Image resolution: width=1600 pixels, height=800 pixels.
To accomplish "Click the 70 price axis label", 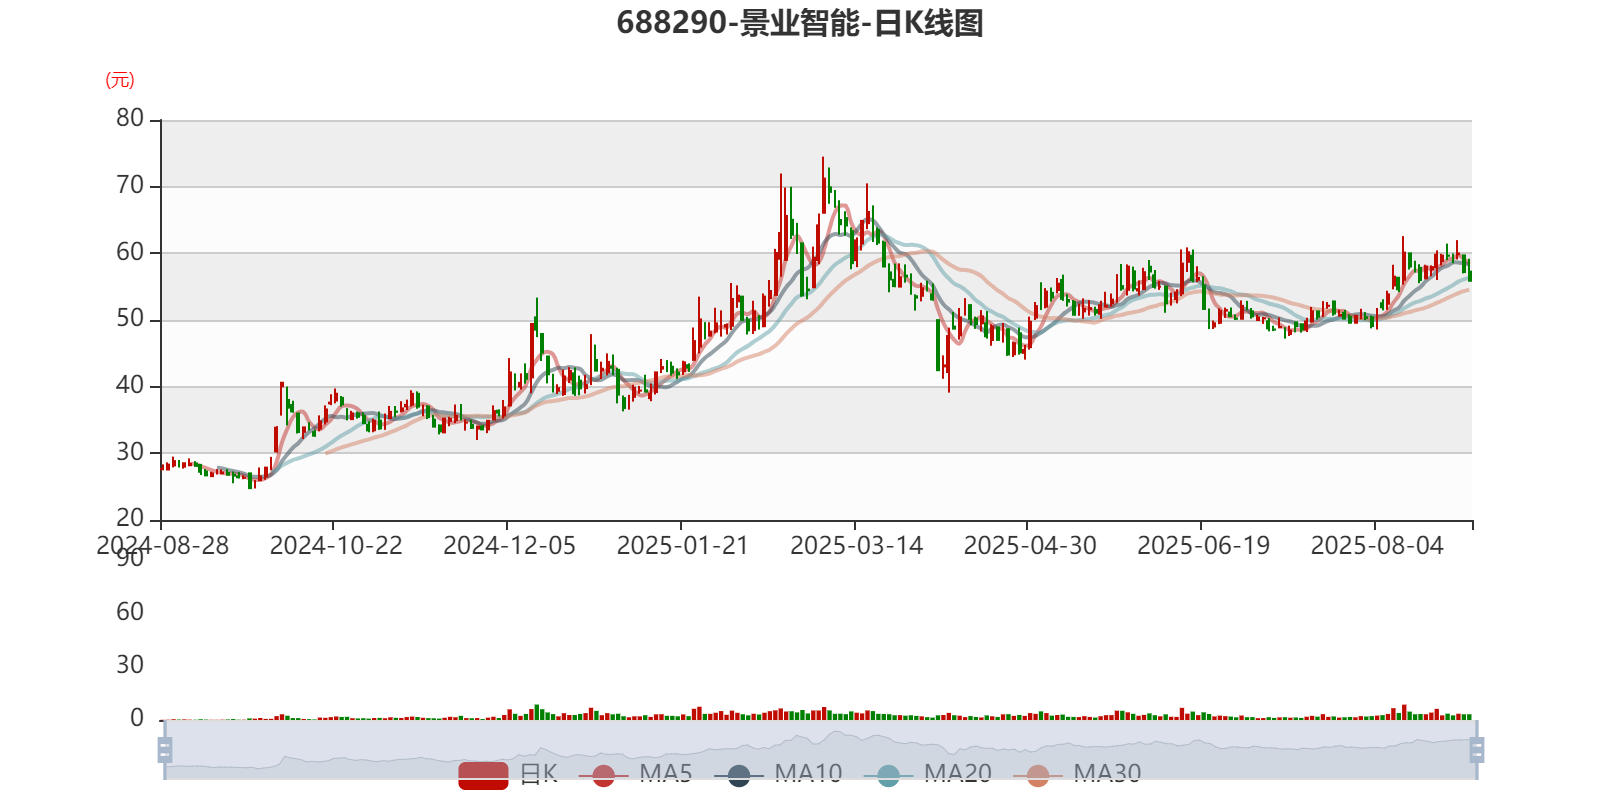I will click(x=130, y=186).
